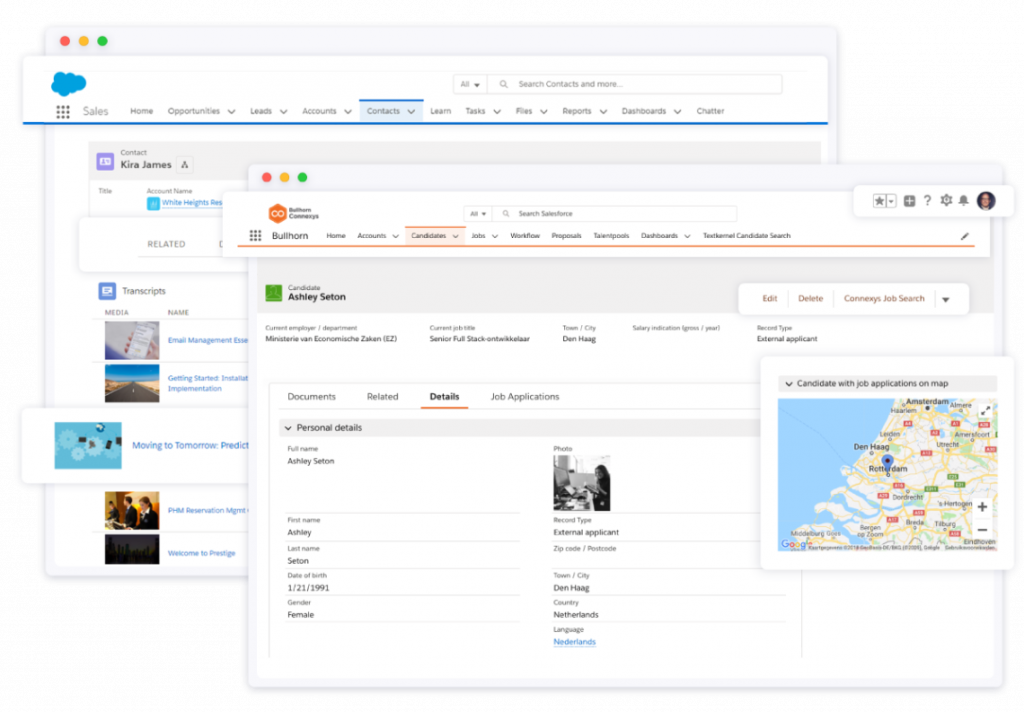Open the Nederlands language link

click(x=574, y=642)
